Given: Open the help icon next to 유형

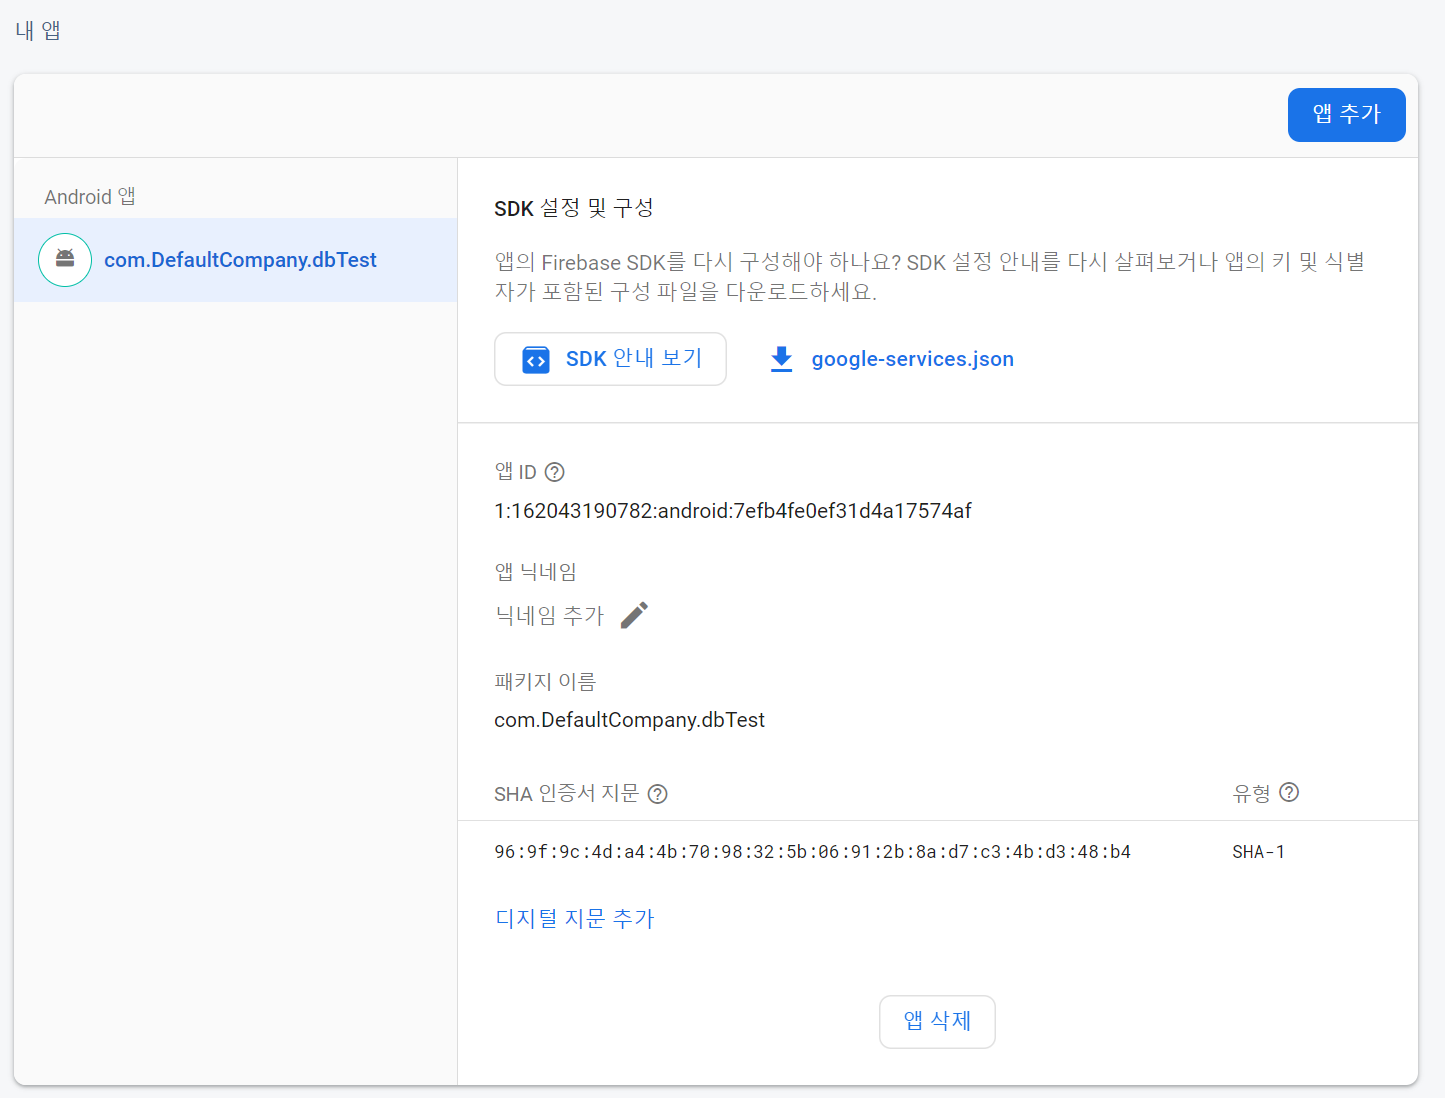Looking at the screenshot, I should pos(1289,792).
